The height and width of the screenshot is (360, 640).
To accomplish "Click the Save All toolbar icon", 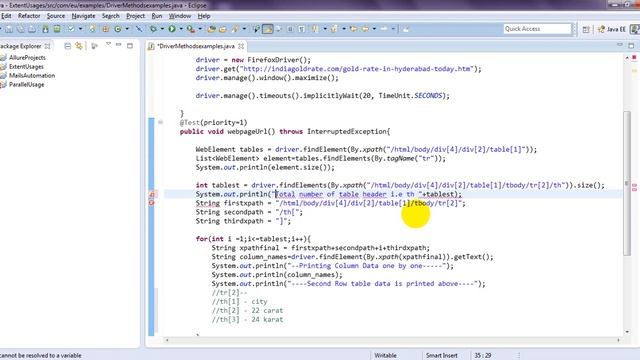I will pyautogui.click(x=20, y=29).
